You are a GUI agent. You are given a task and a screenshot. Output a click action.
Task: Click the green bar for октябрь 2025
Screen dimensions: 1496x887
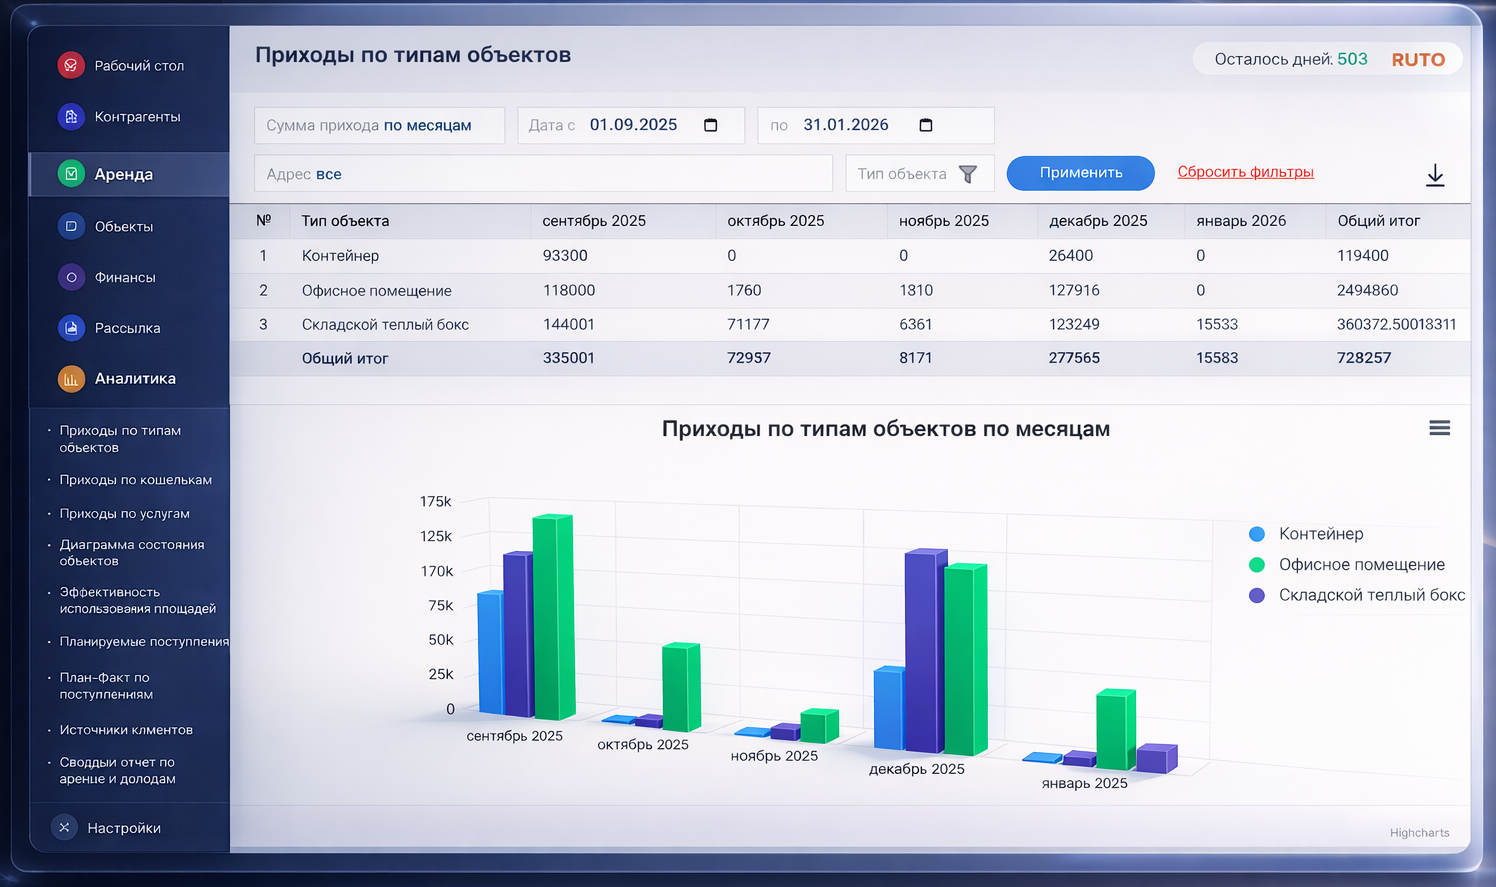(x=681, y=687)
